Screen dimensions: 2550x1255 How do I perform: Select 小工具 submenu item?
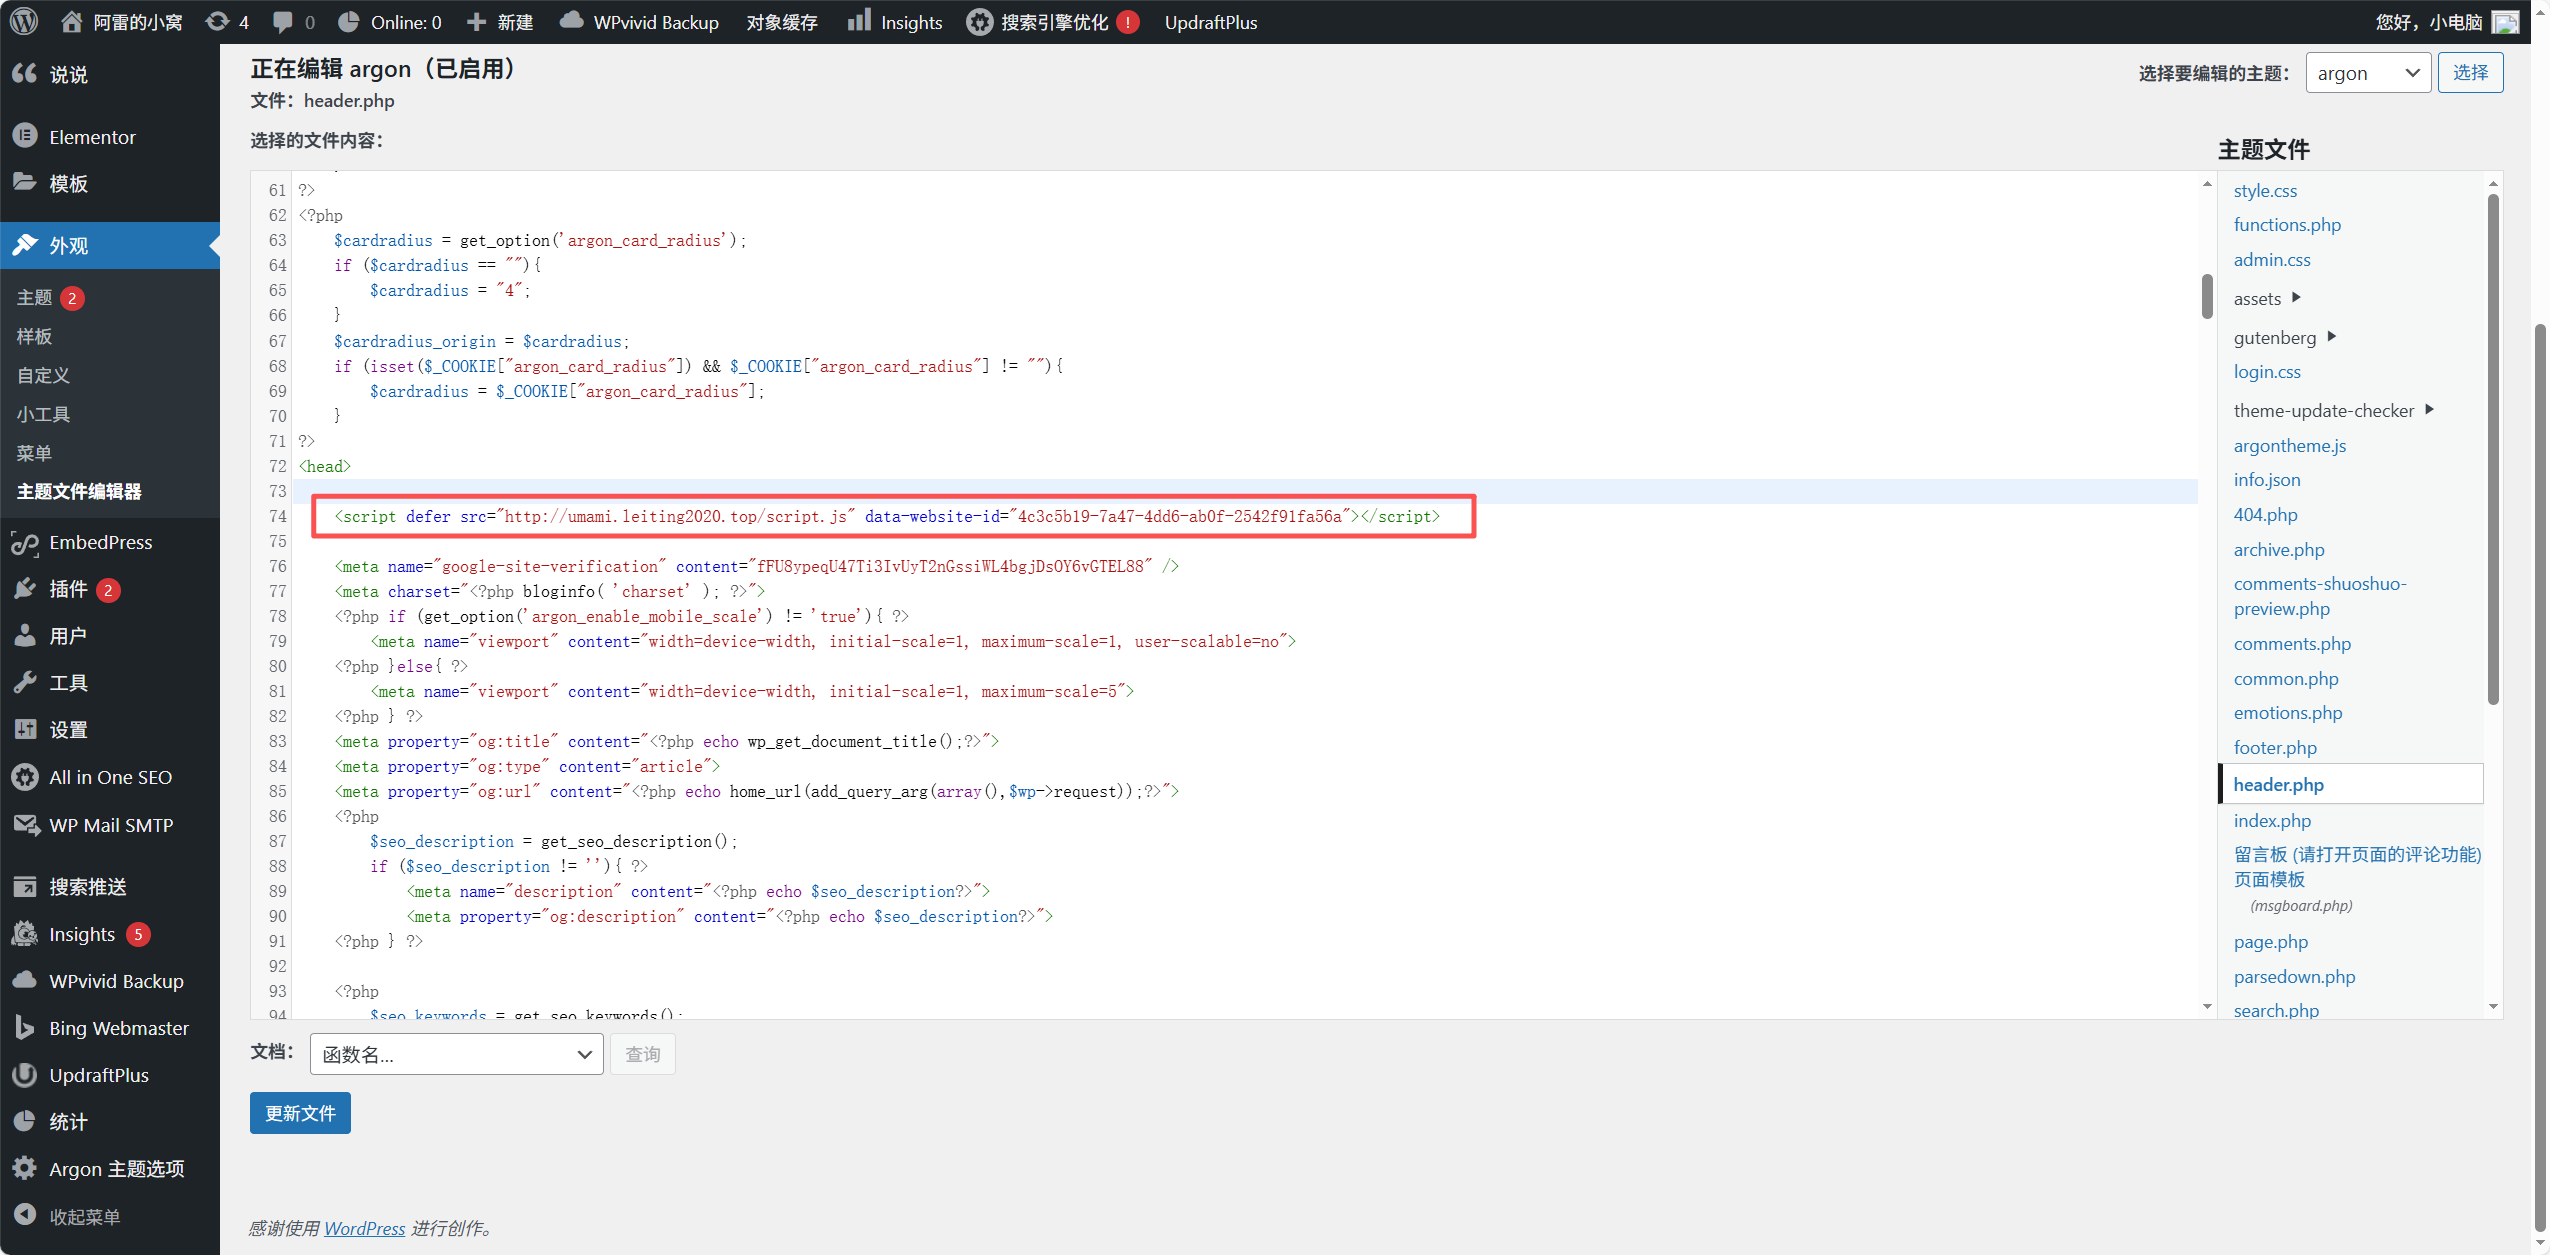(x=43, y=414)
